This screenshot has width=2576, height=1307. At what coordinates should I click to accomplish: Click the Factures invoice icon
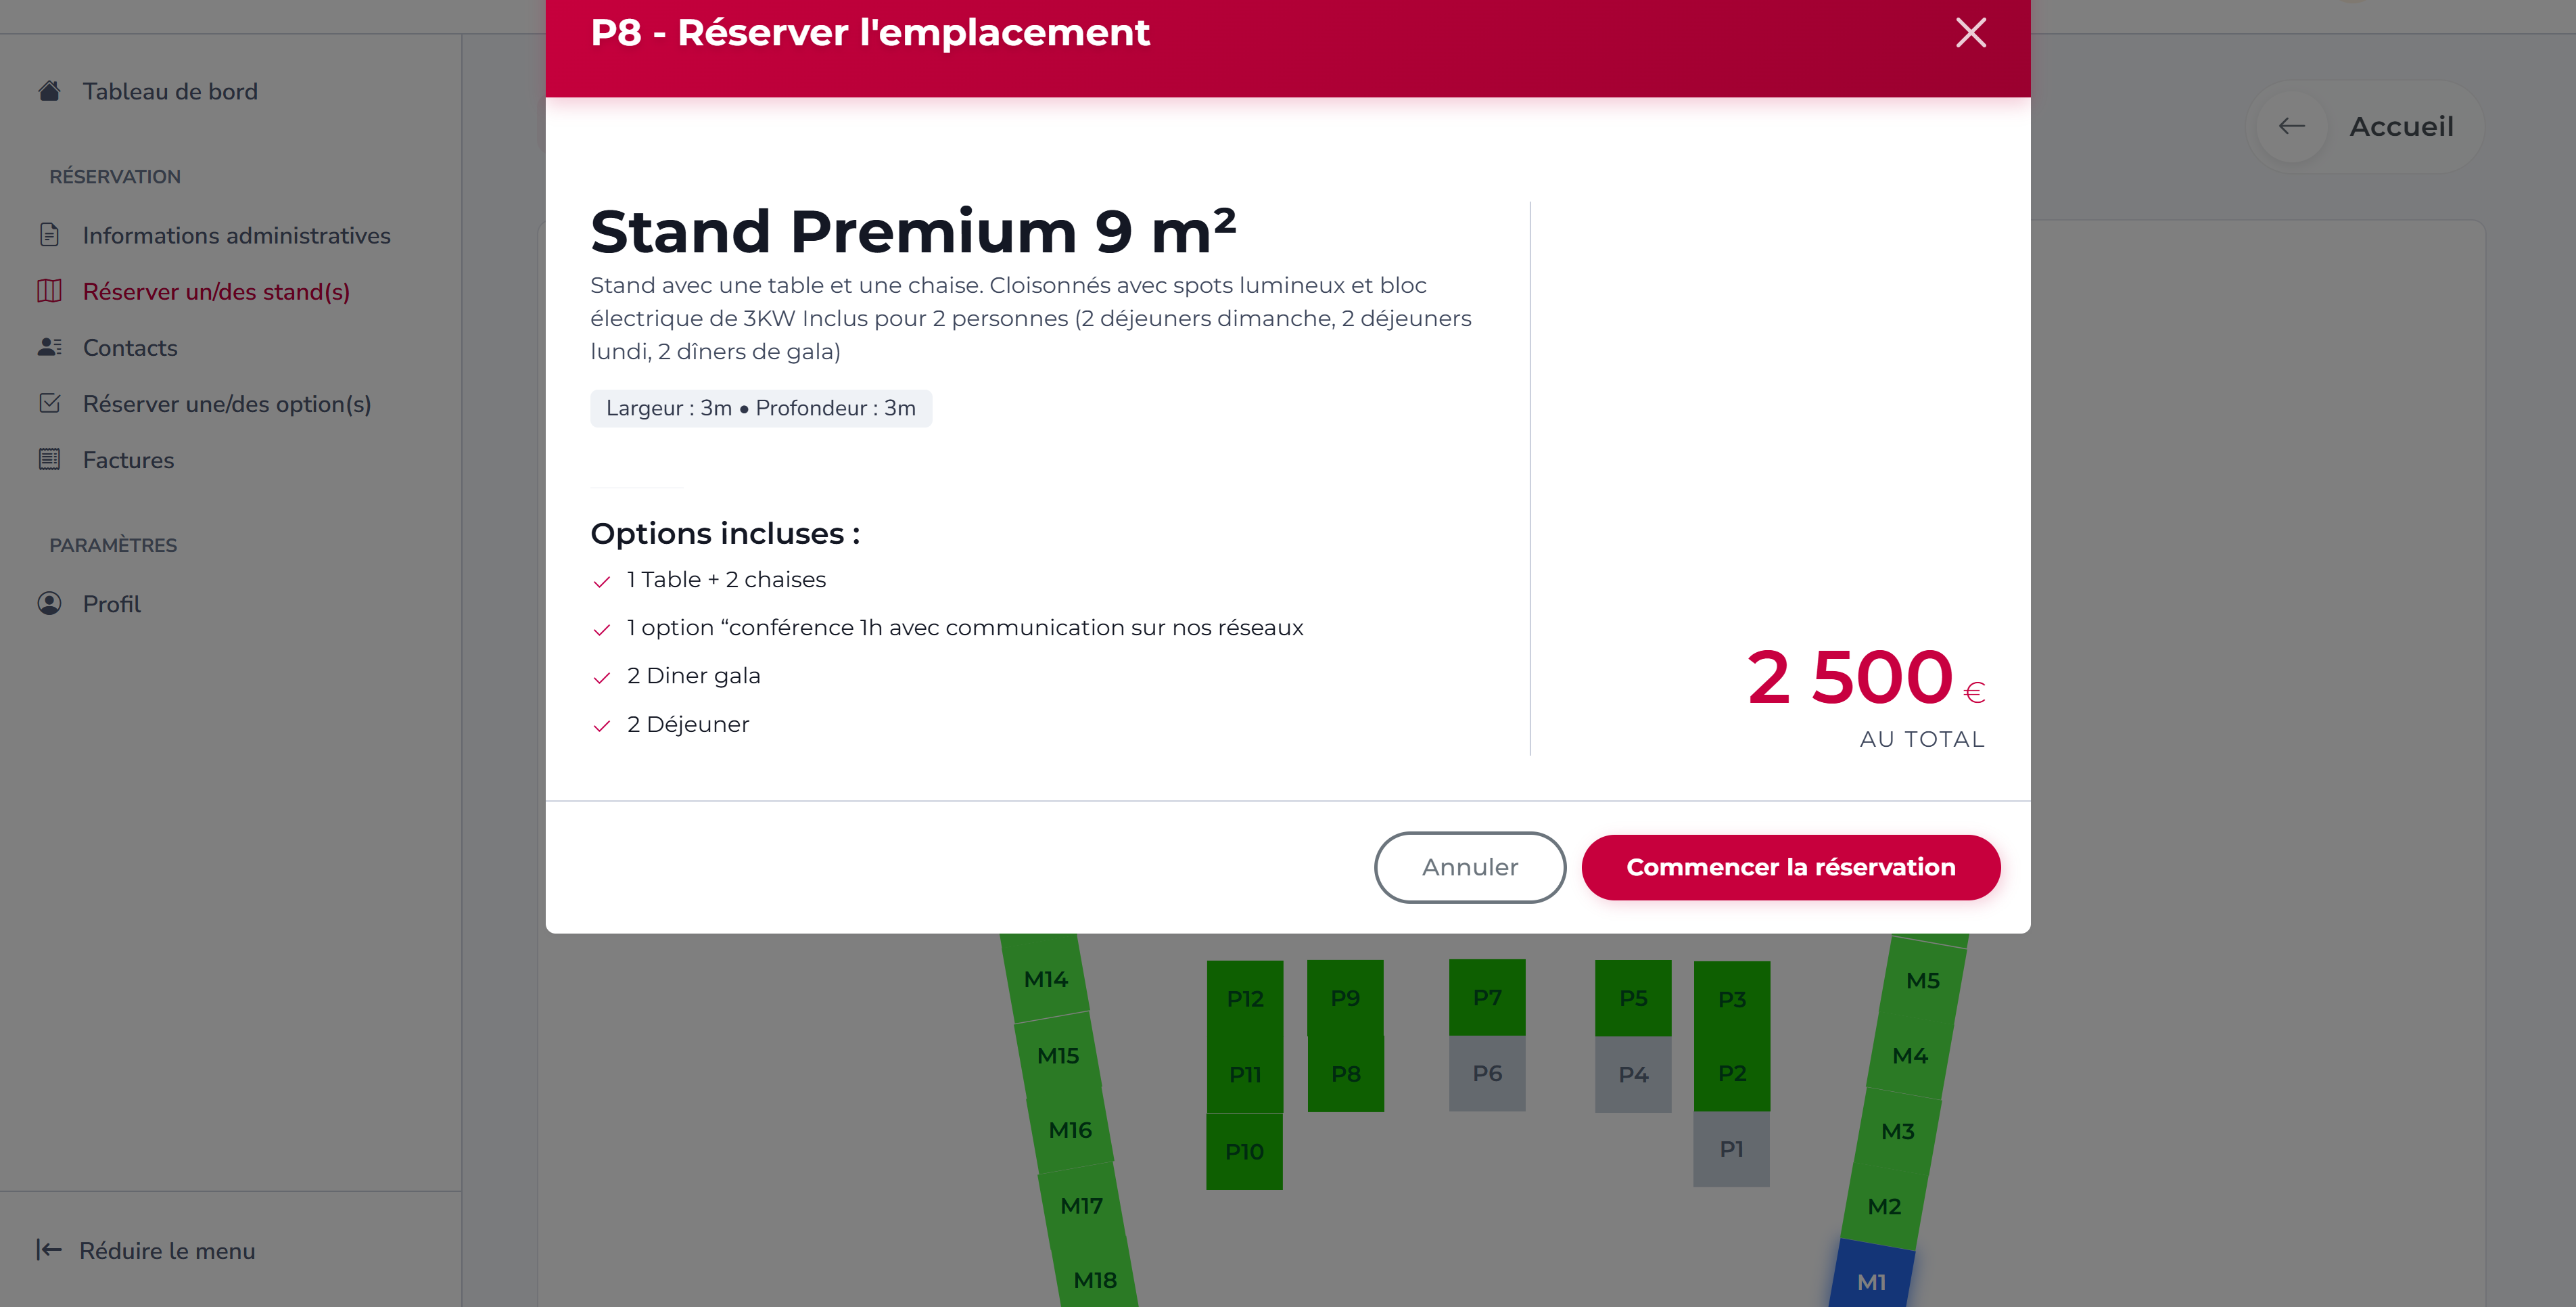(x=49, y=460)
